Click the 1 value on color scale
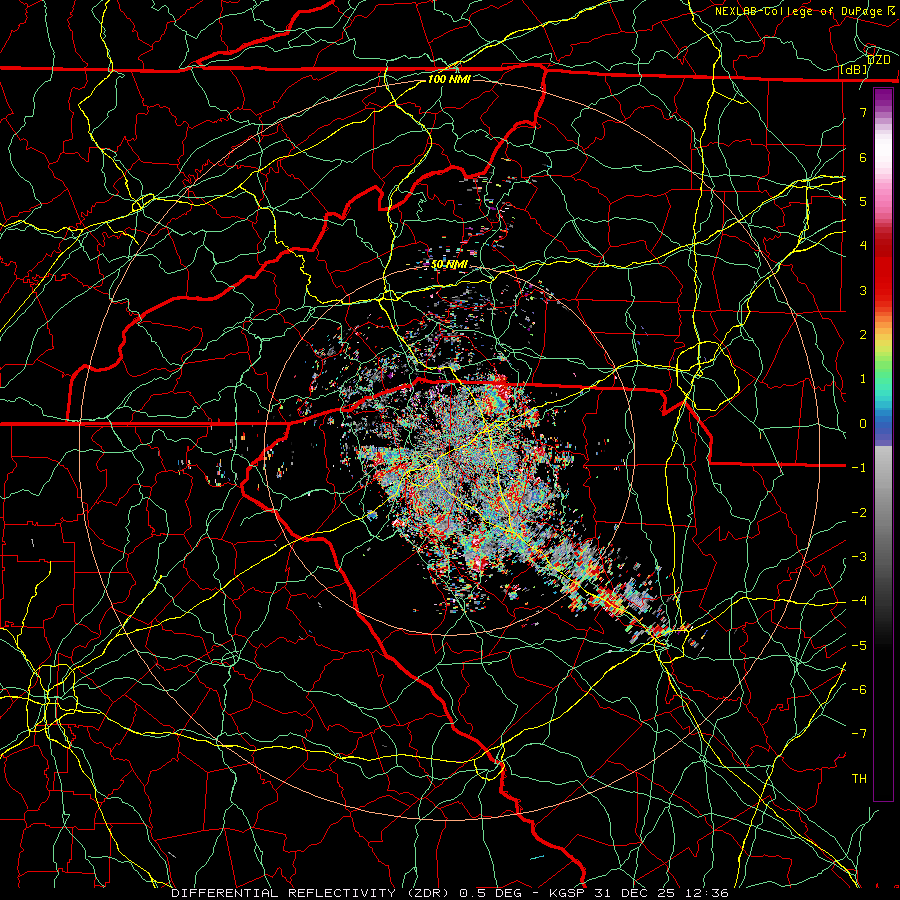 (x=863, y=379)
